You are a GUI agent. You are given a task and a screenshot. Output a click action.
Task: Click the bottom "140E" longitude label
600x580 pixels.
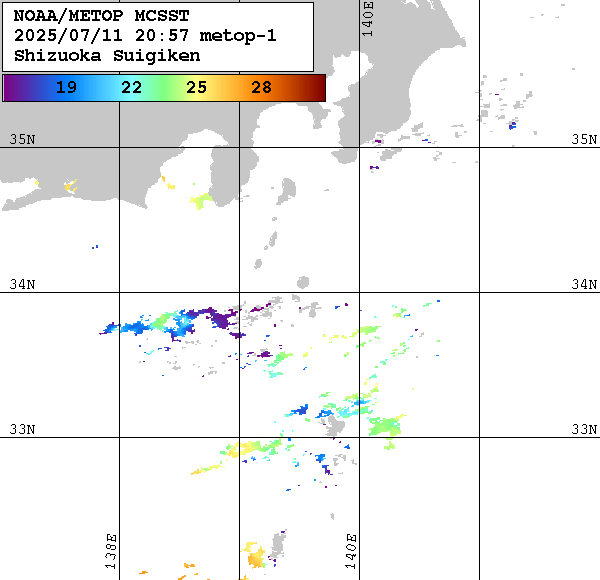point(351,551)
